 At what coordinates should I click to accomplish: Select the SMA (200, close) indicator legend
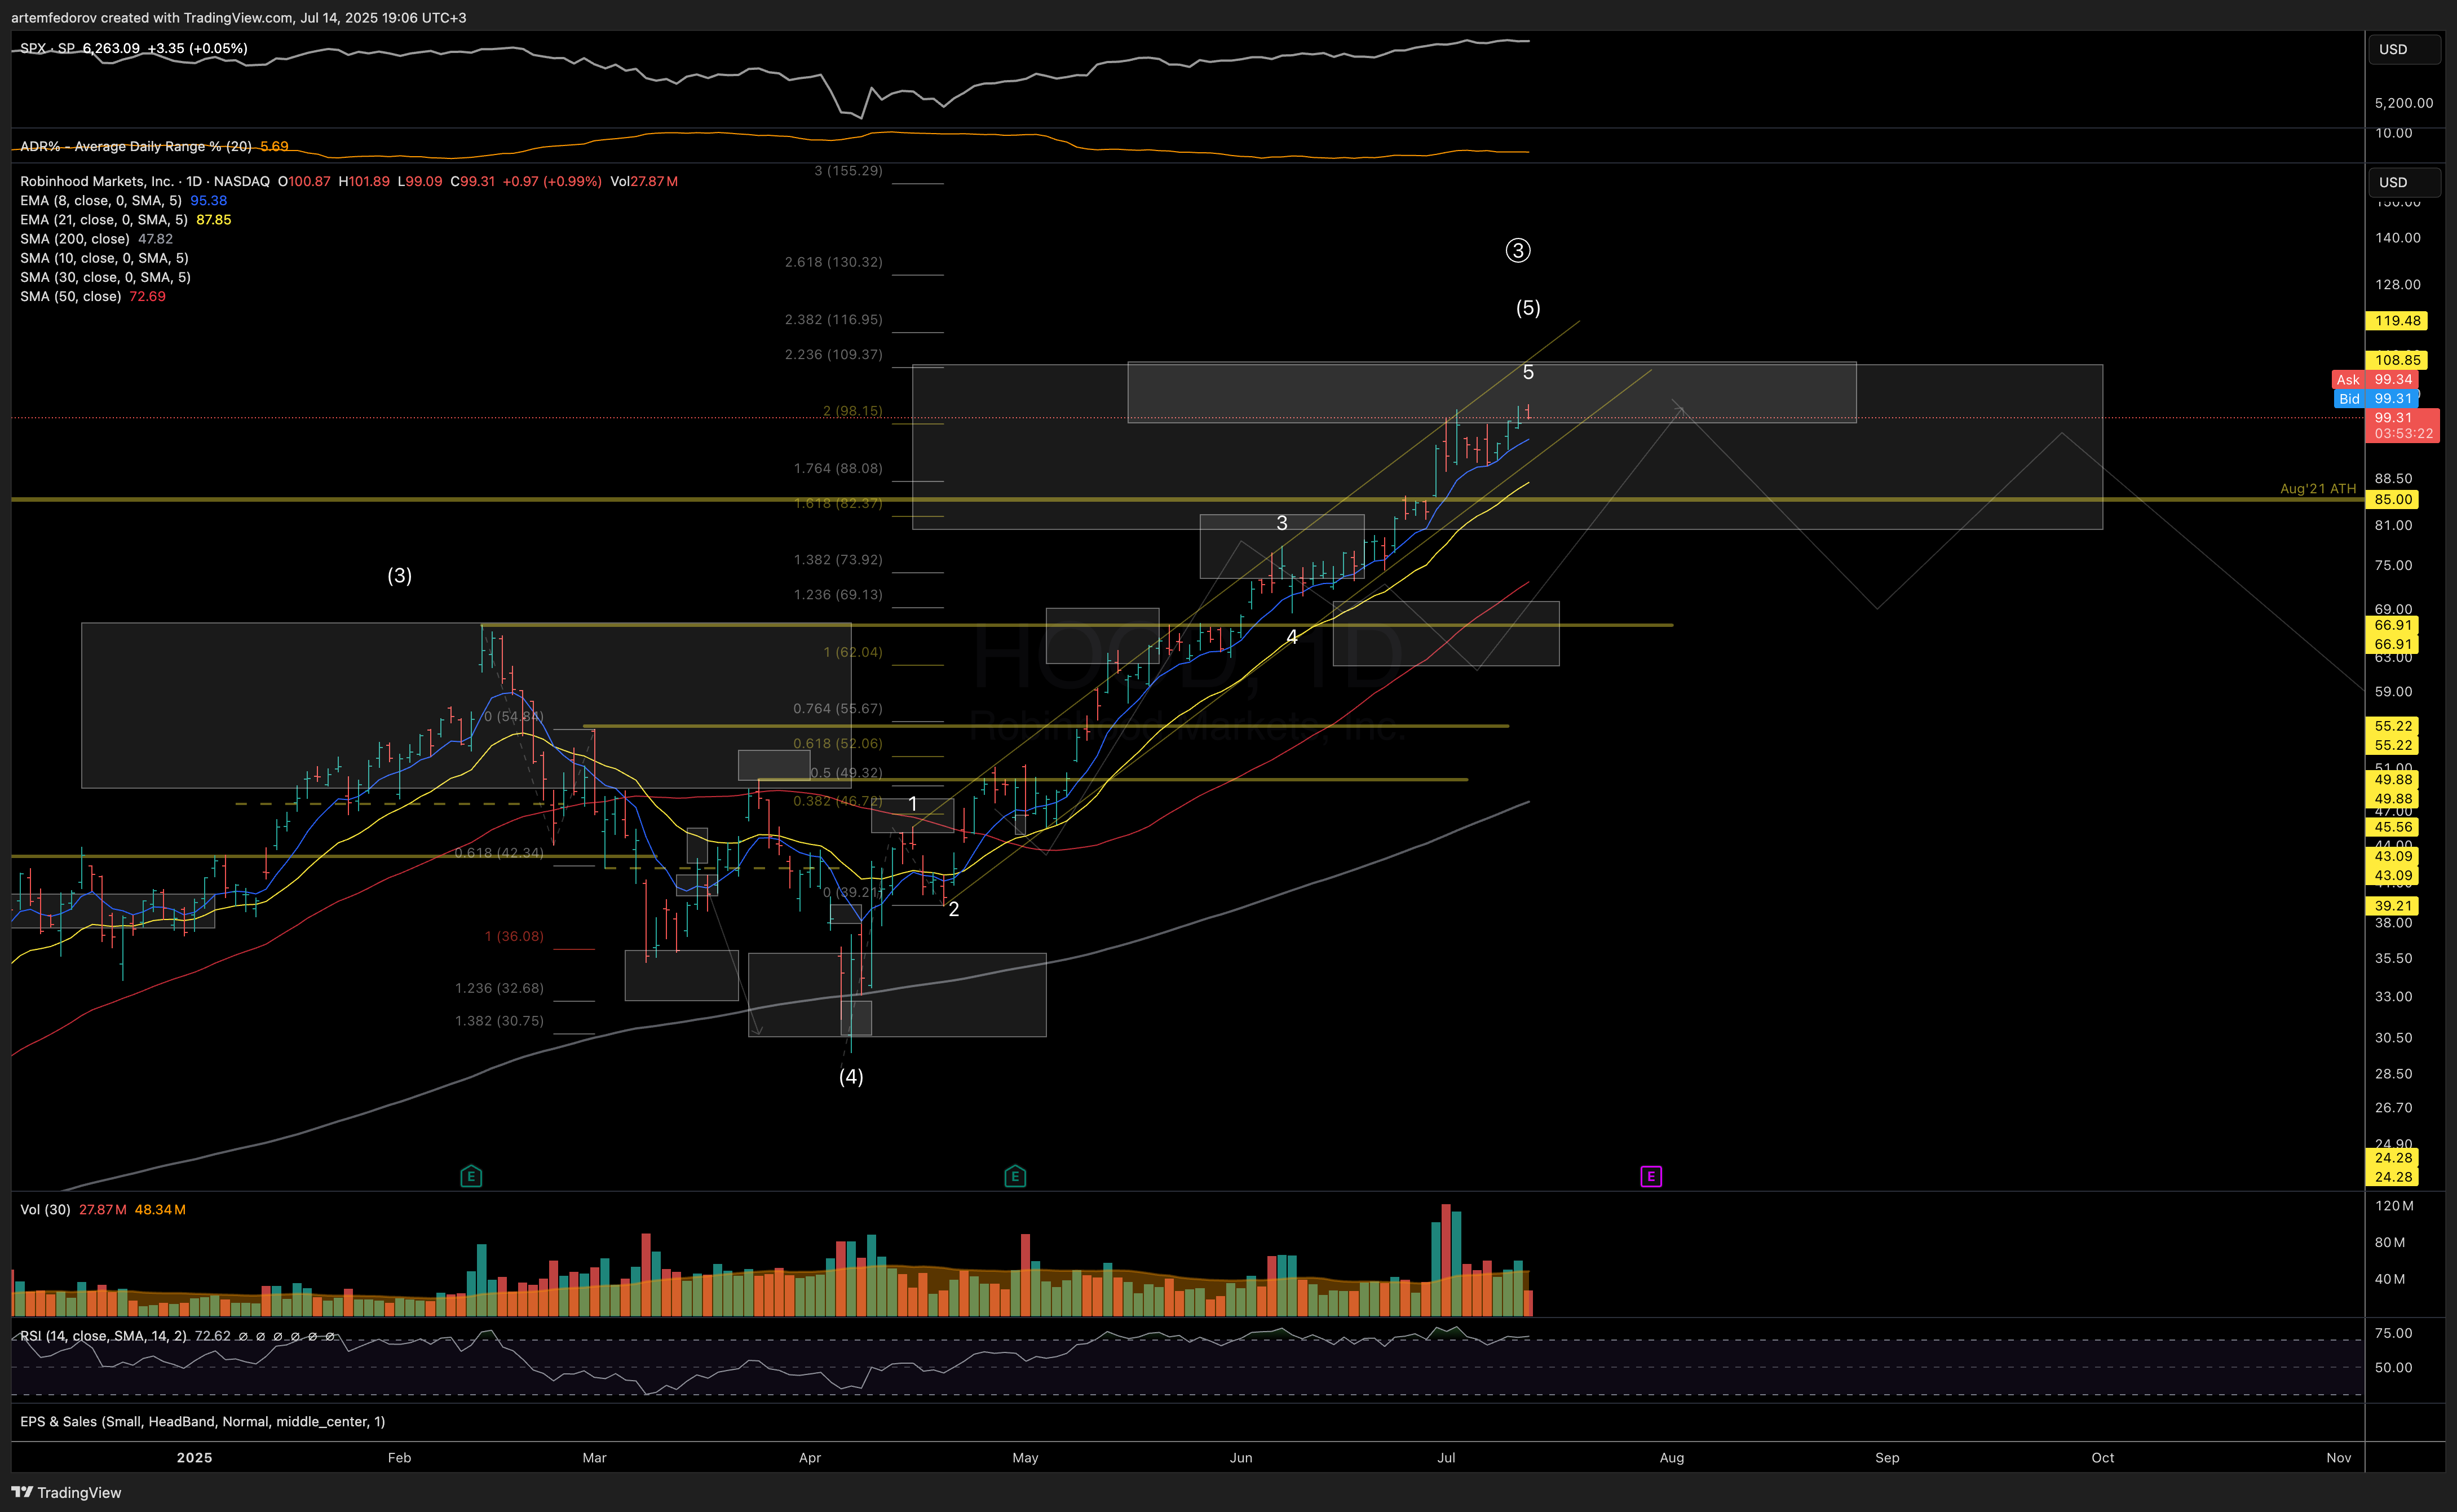point(75,239)
